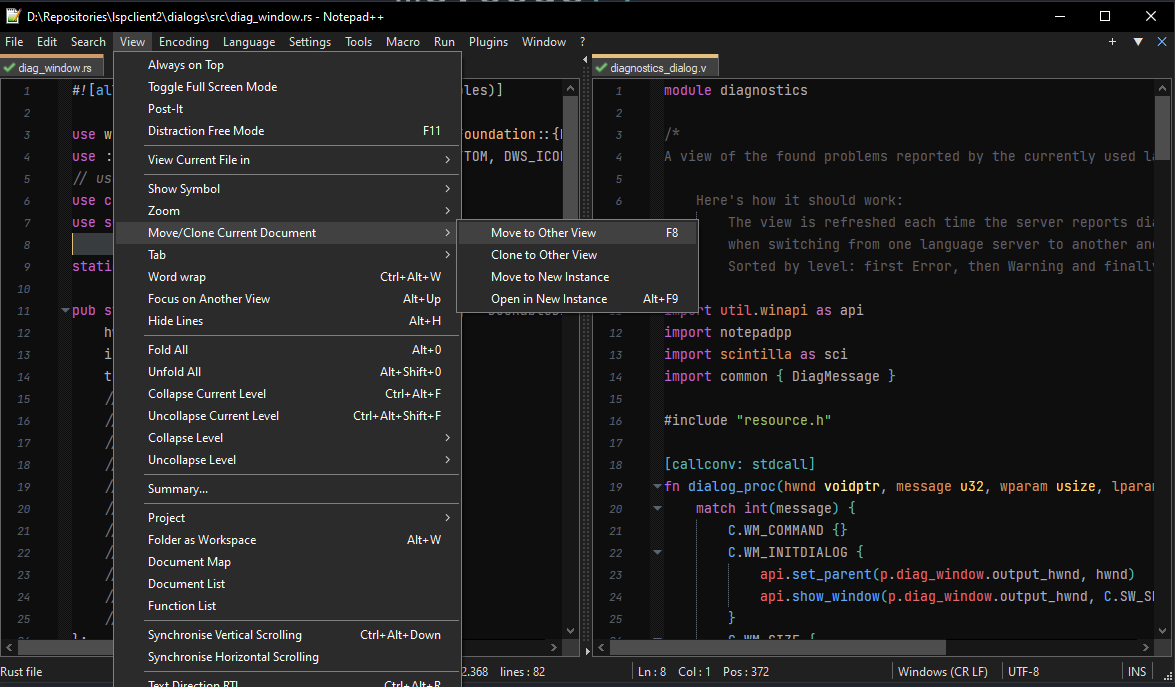Open the Window menu
Viewport: 1175px width, 687px height.
(x=543, y=42)
